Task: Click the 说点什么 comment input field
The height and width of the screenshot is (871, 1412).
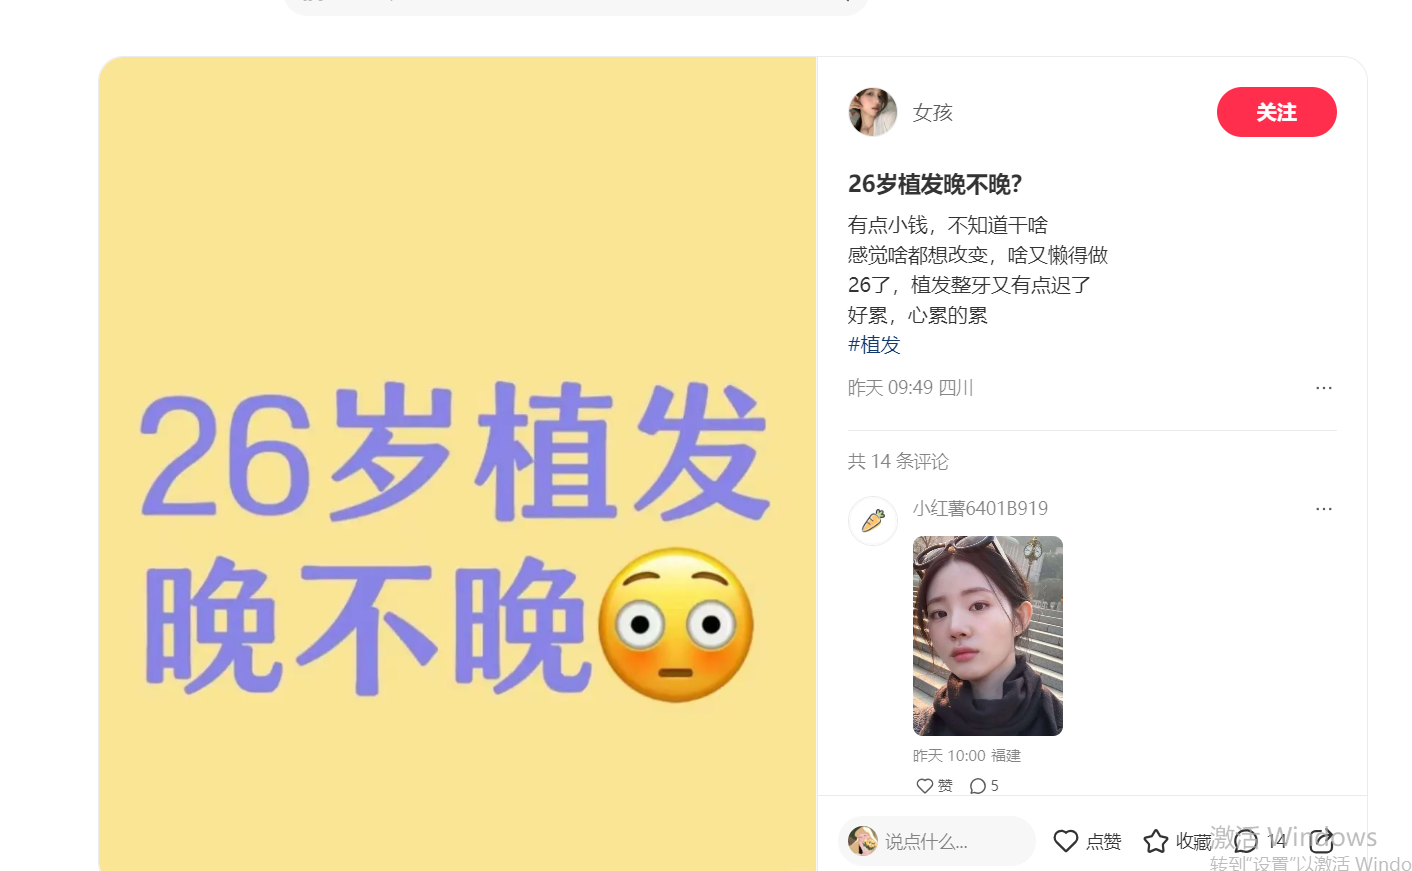Action: 937,841
